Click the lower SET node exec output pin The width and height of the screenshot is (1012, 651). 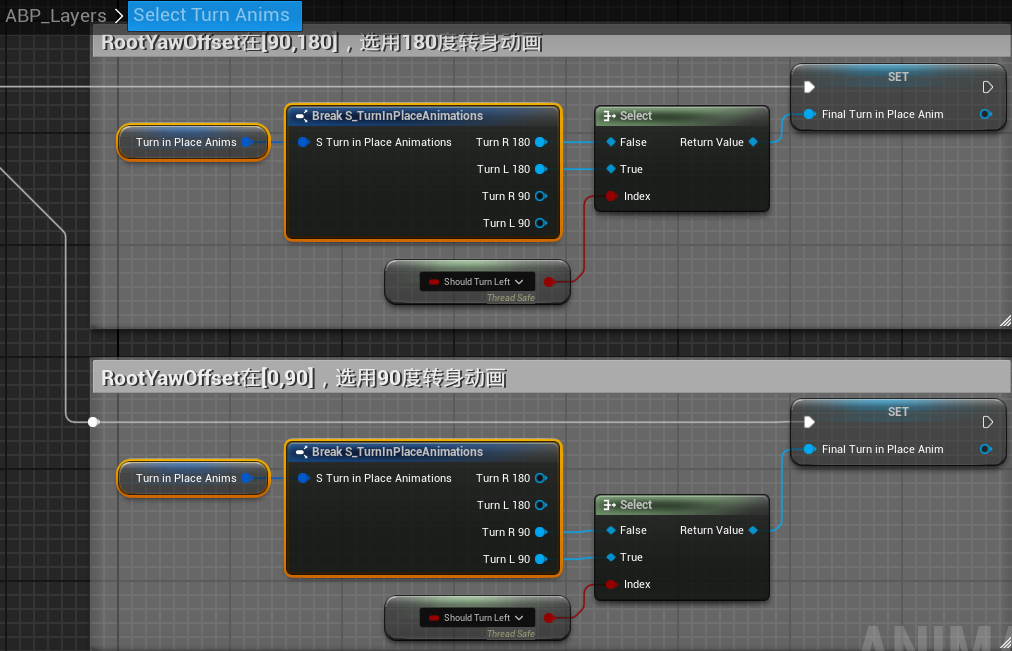(987, 422)
